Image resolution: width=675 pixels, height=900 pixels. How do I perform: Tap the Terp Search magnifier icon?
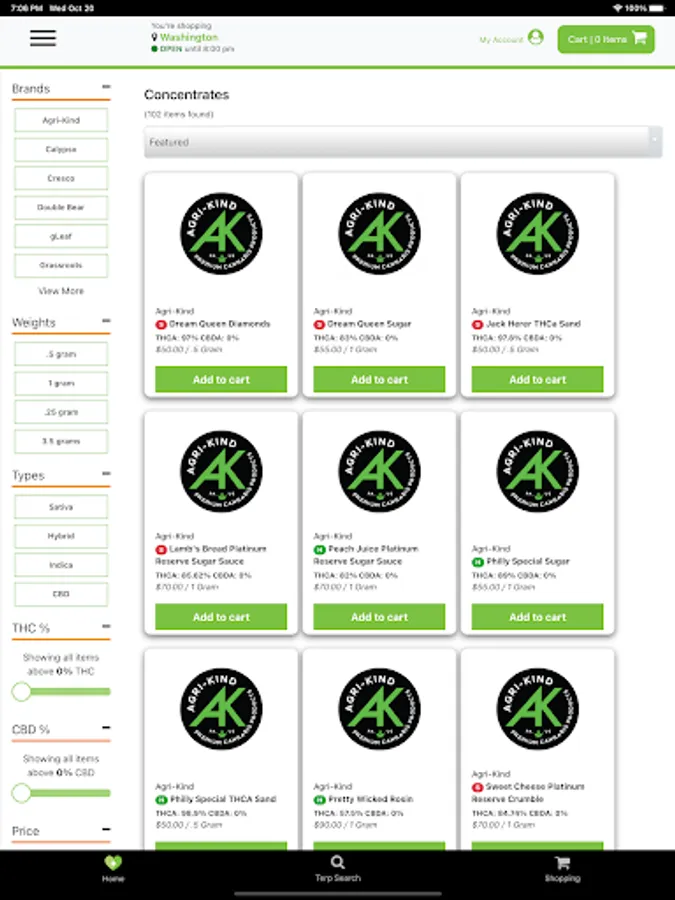click(338, 862)
